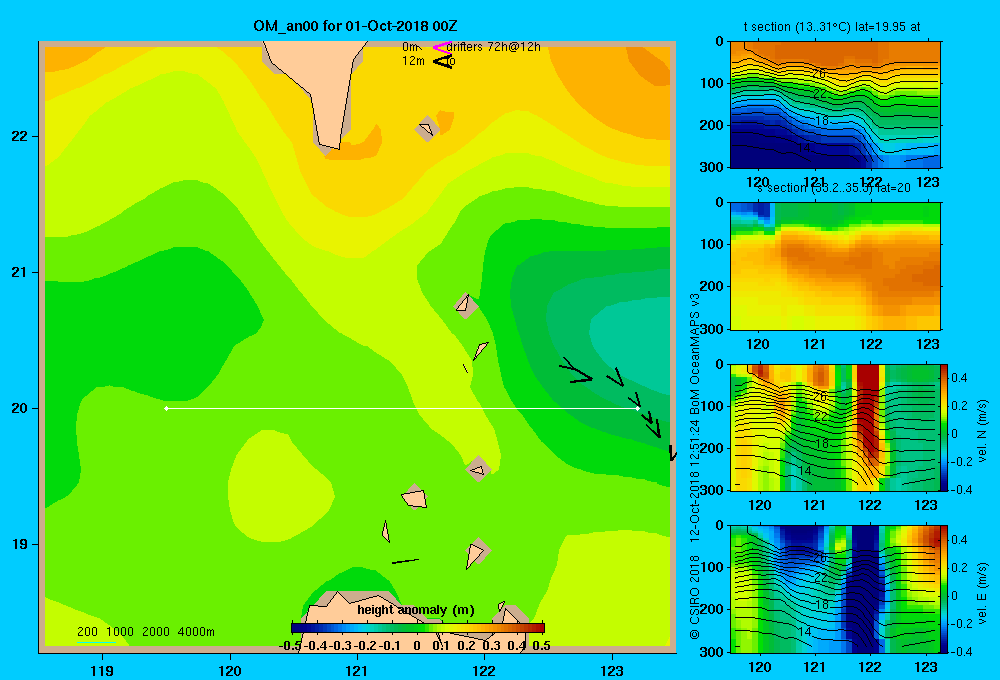Viewport: 1000px width, 680px height.
Task: Click the "s section" panel title
Action: [833, 188]
